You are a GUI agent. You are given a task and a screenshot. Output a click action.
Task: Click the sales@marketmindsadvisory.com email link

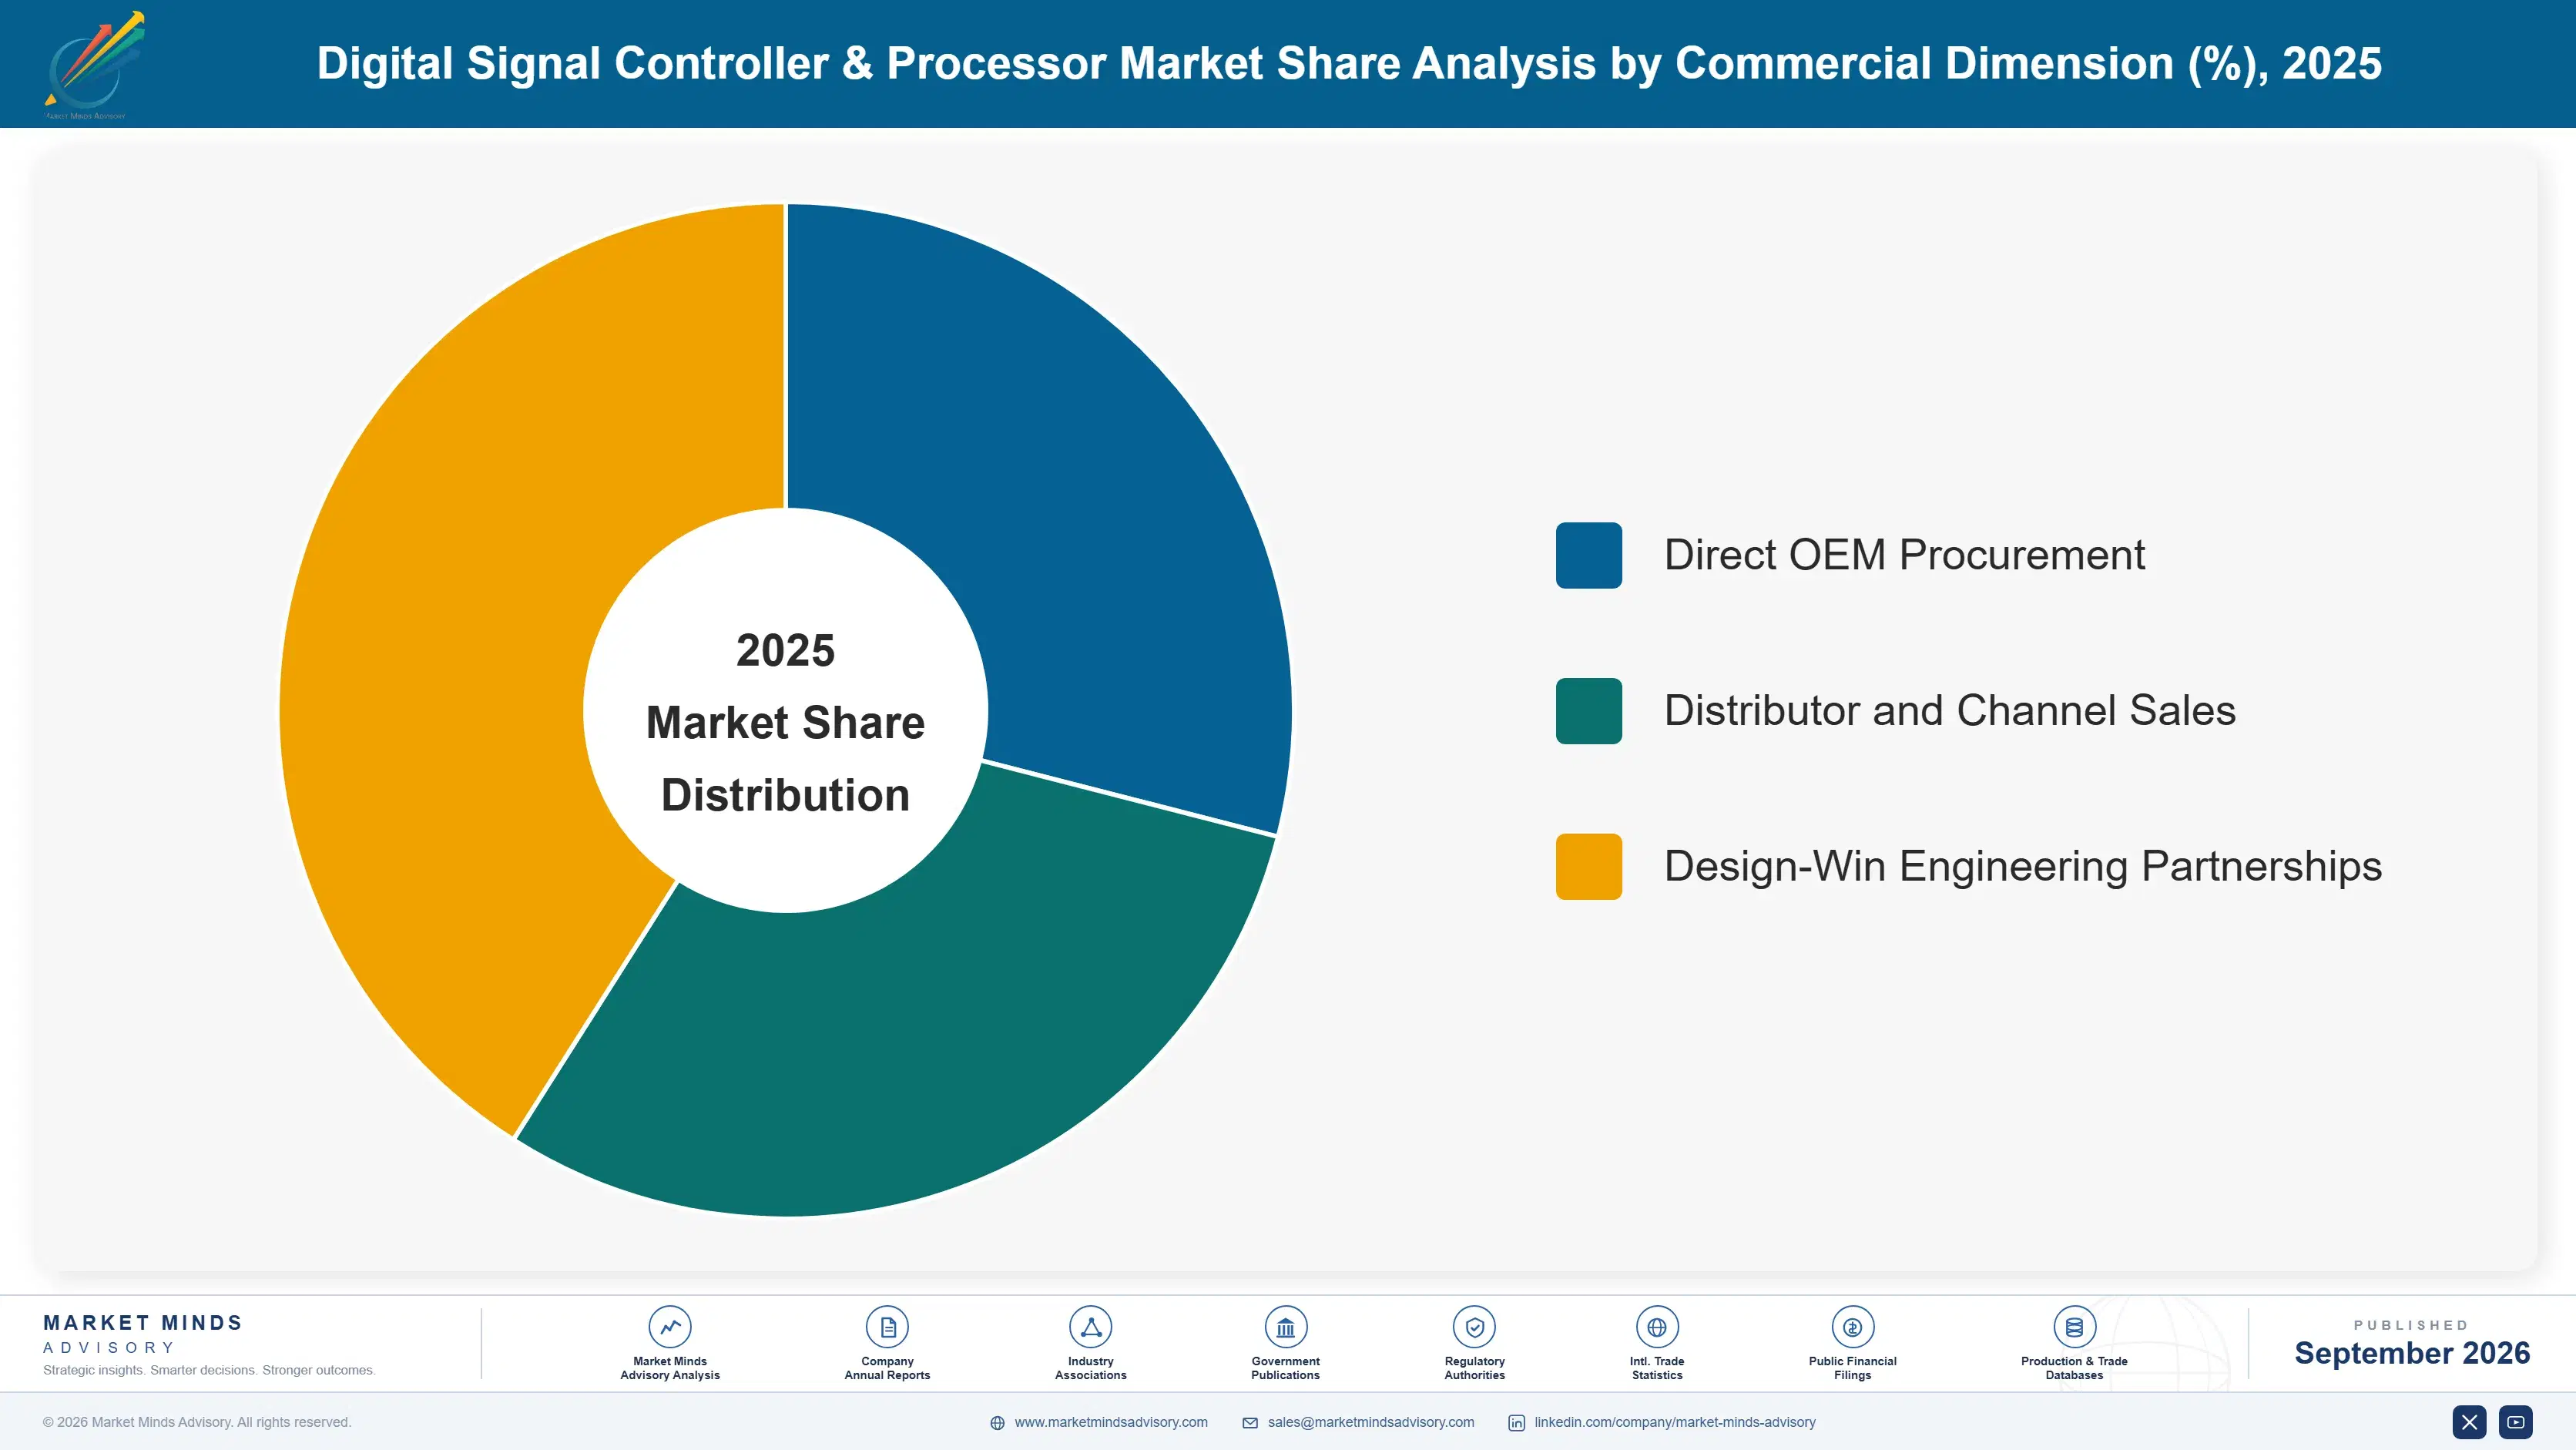click(1371, 1422)
